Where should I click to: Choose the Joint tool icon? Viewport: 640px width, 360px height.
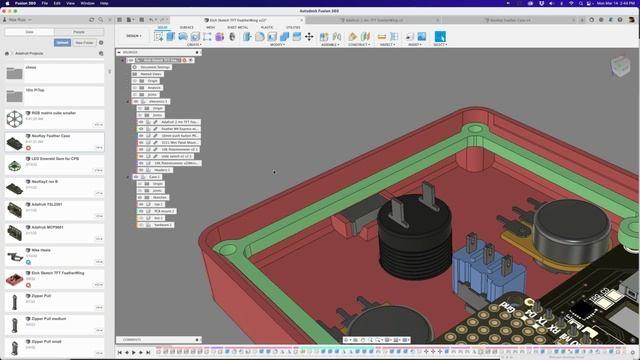337,37
